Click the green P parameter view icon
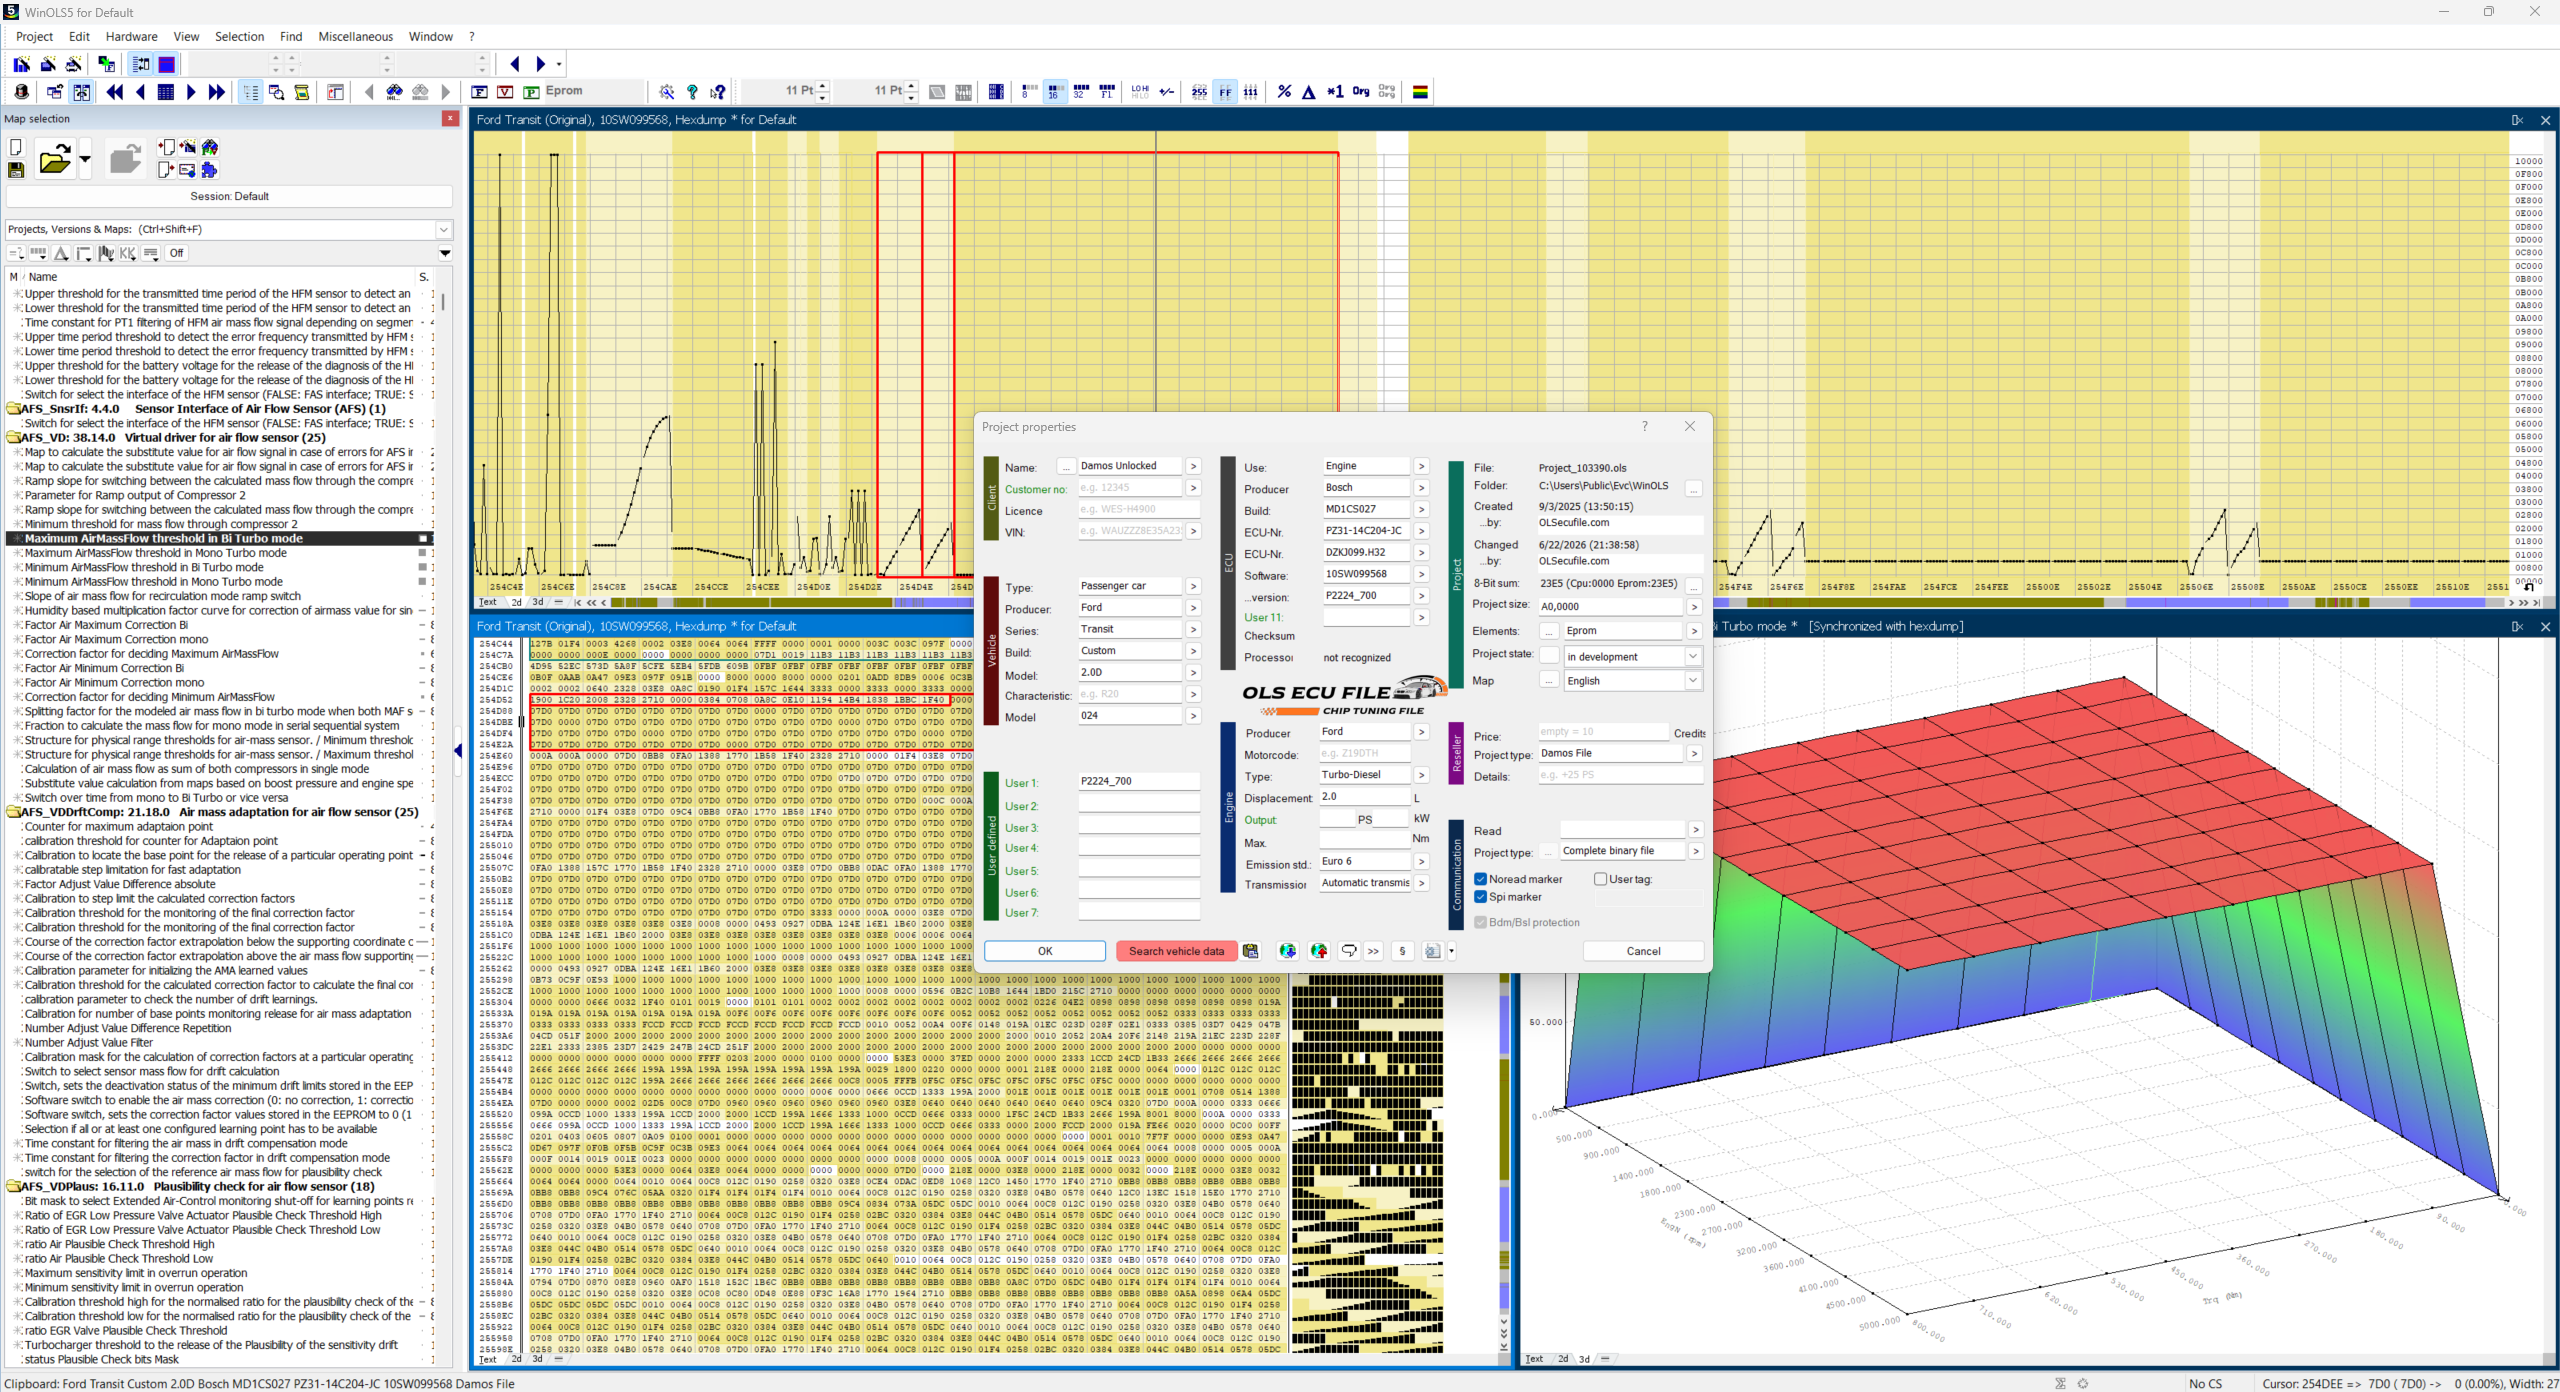 tap(531, 92)
